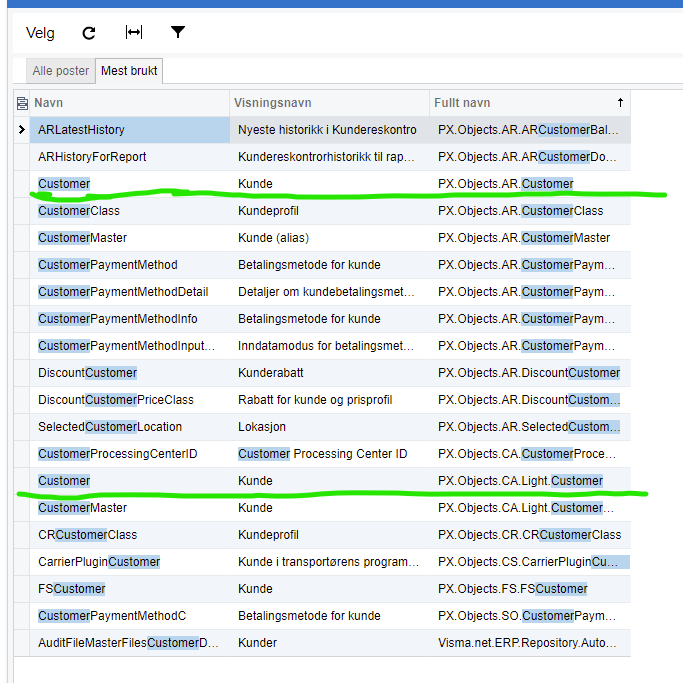
Task: Switch to Mest brukt tab
Action: pyautogui.click(x=129, y=71)
